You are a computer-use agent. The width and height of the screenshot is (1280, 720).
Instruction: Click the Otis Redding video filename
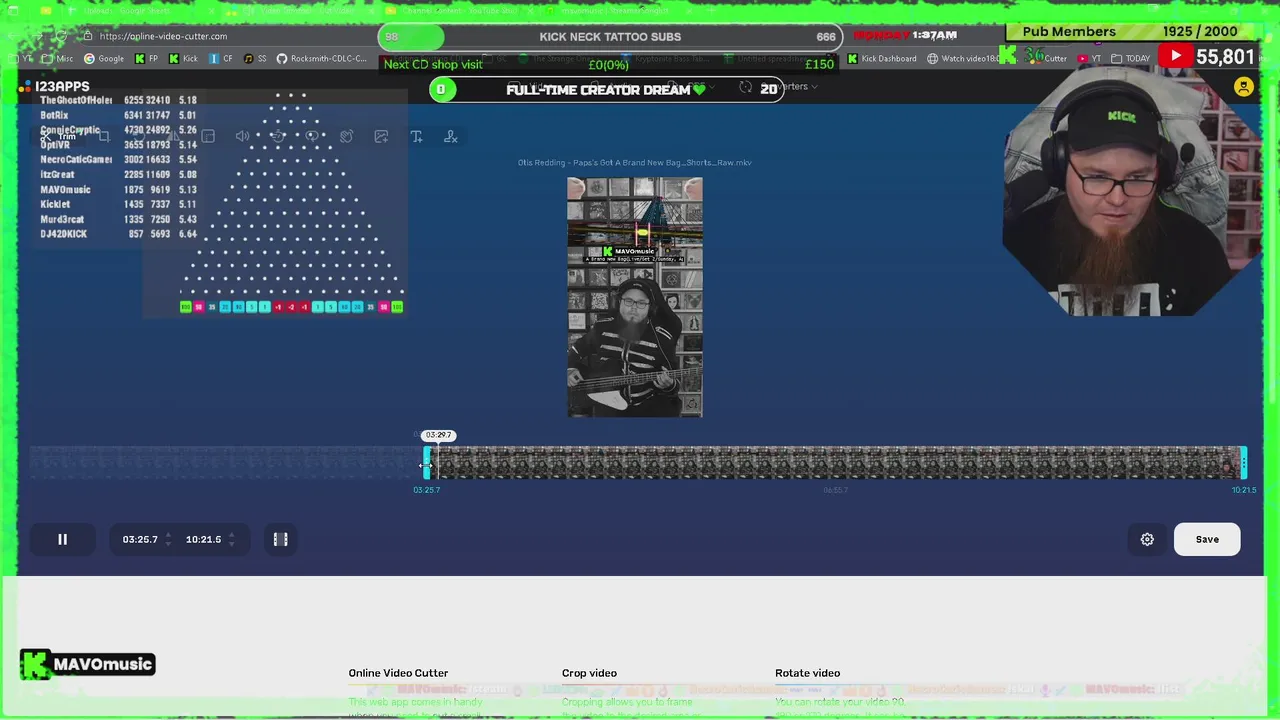(634, 162)
